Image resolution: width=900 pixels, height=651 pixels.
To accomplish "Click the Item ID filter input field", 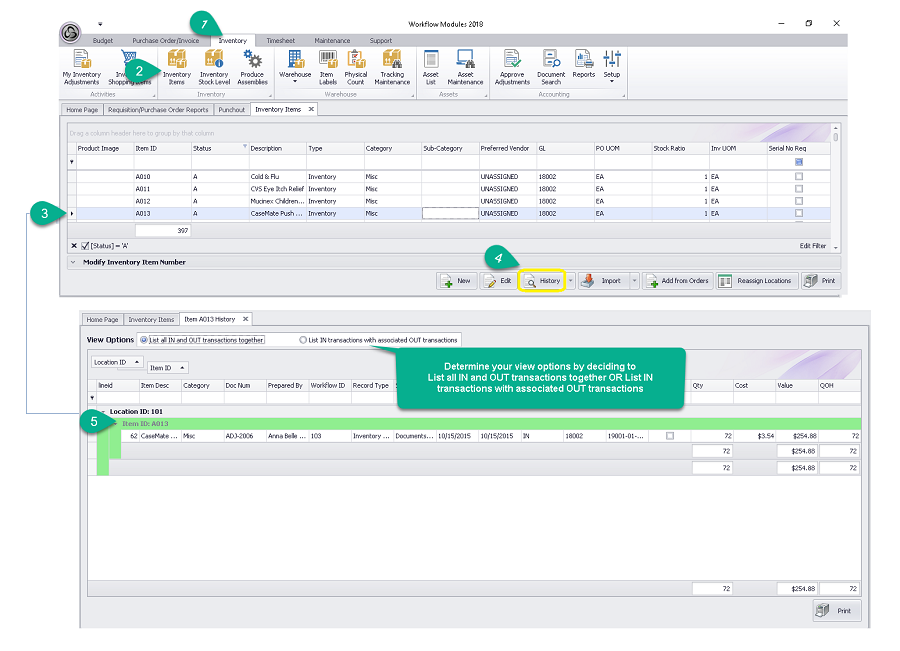I will pyautogui.click(x=160, y=161).
